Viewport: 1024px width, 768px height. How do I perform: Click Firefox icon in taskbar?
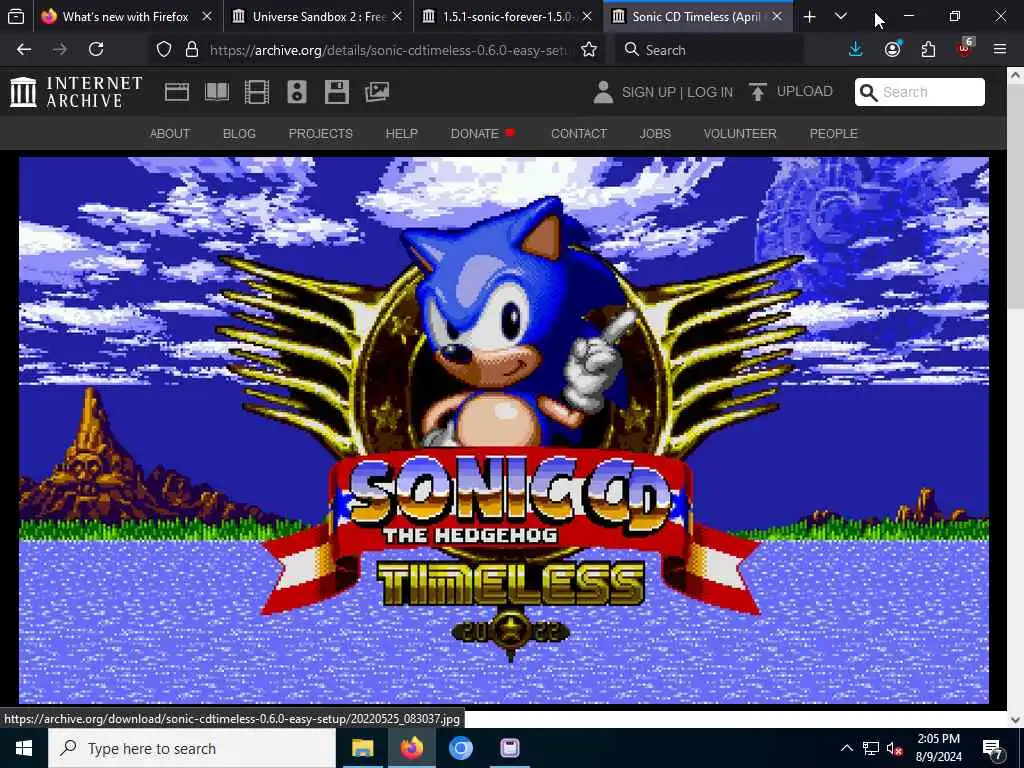pyautogui.click(x=411, y=748)
